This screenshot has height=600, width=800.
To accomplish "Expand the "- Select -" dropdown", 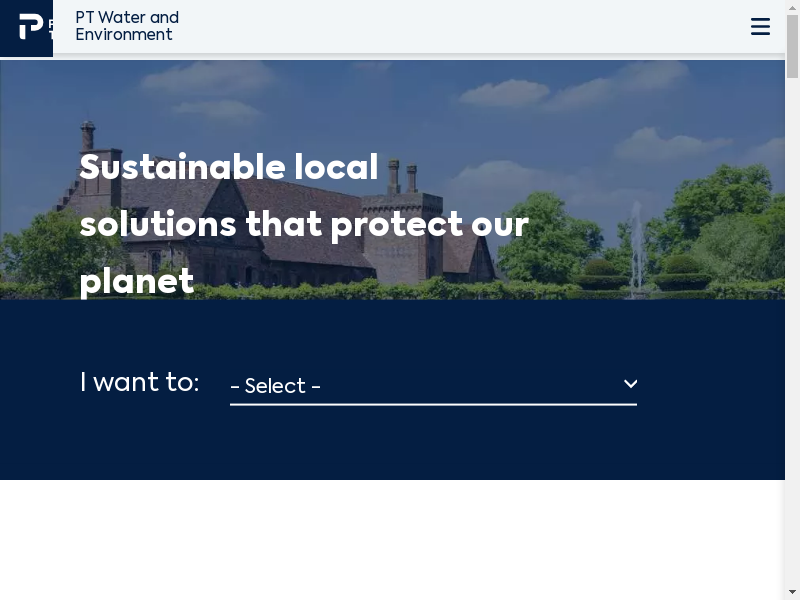I will tap(432, 385).
